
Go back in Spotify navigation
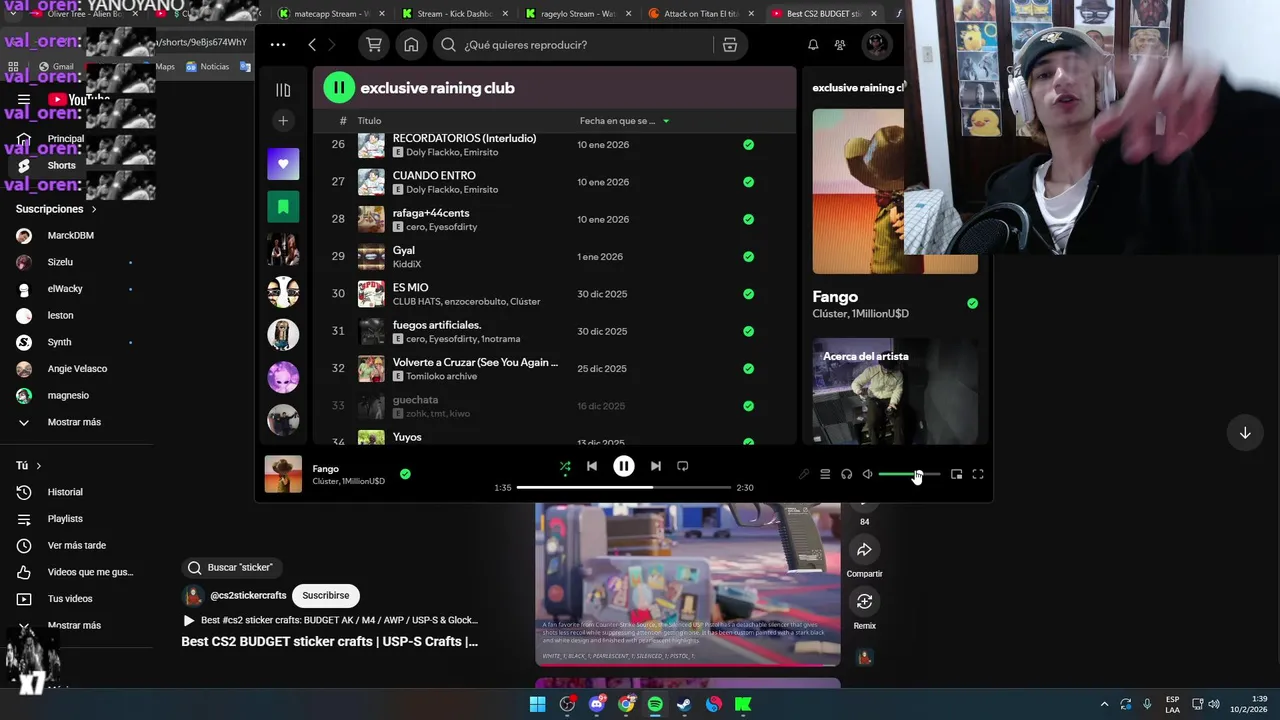[312, 45]
